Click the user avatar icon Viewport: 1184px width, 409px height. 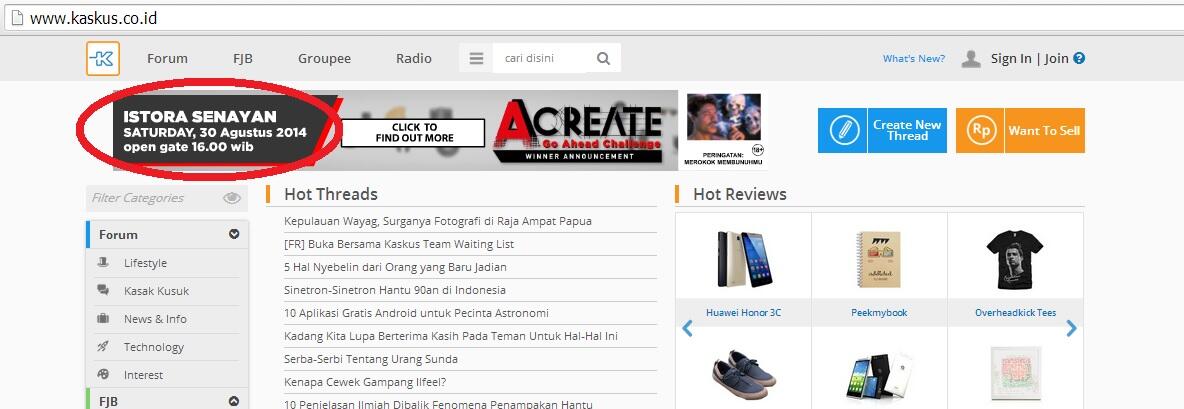pos(971,58)
